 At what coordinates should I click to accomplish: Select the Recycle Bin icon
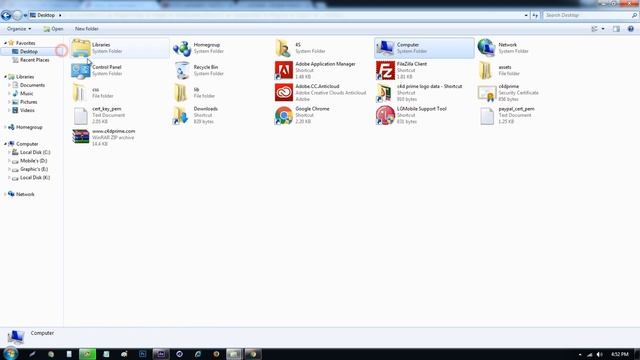pos(182,70)
